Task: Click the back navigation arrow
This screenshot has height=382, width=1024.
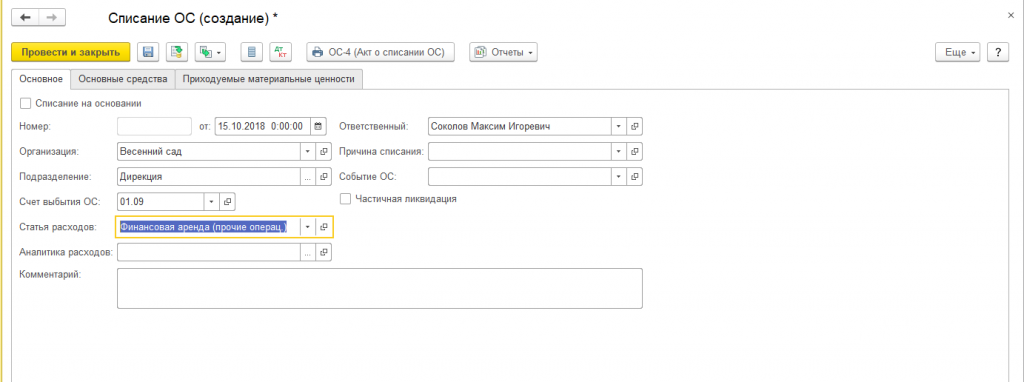Action: tap(25, 18)
